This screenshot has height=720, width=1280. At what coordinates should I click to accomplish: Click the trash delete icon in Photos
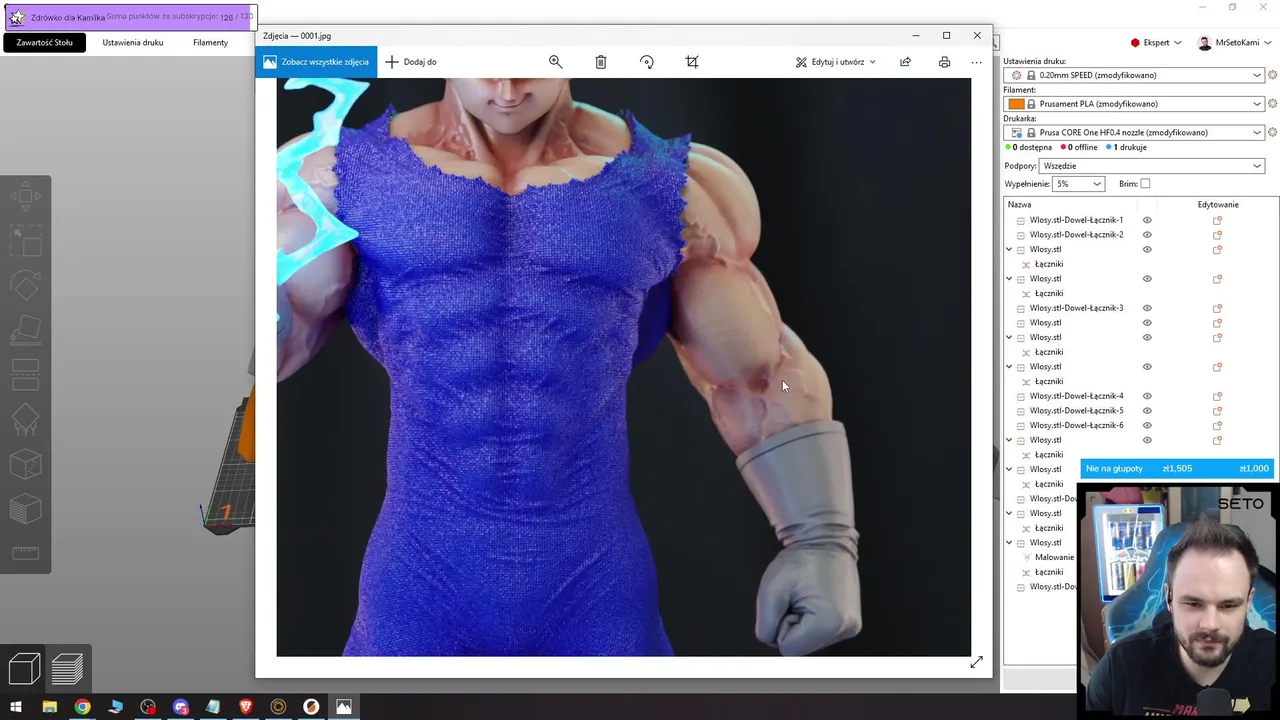(601, 62)
